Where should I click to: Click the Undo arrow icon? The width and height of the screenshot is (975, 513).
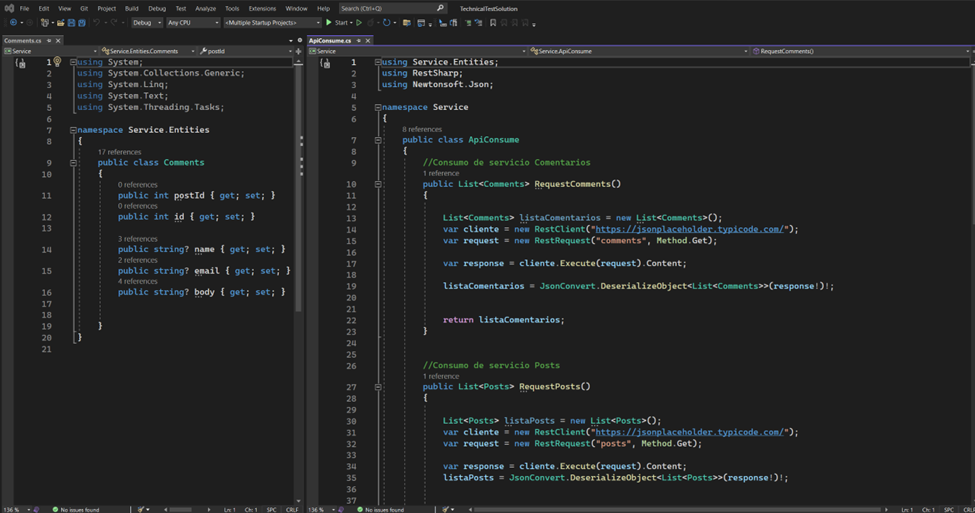pyautogui.click(x=96, y=22)
